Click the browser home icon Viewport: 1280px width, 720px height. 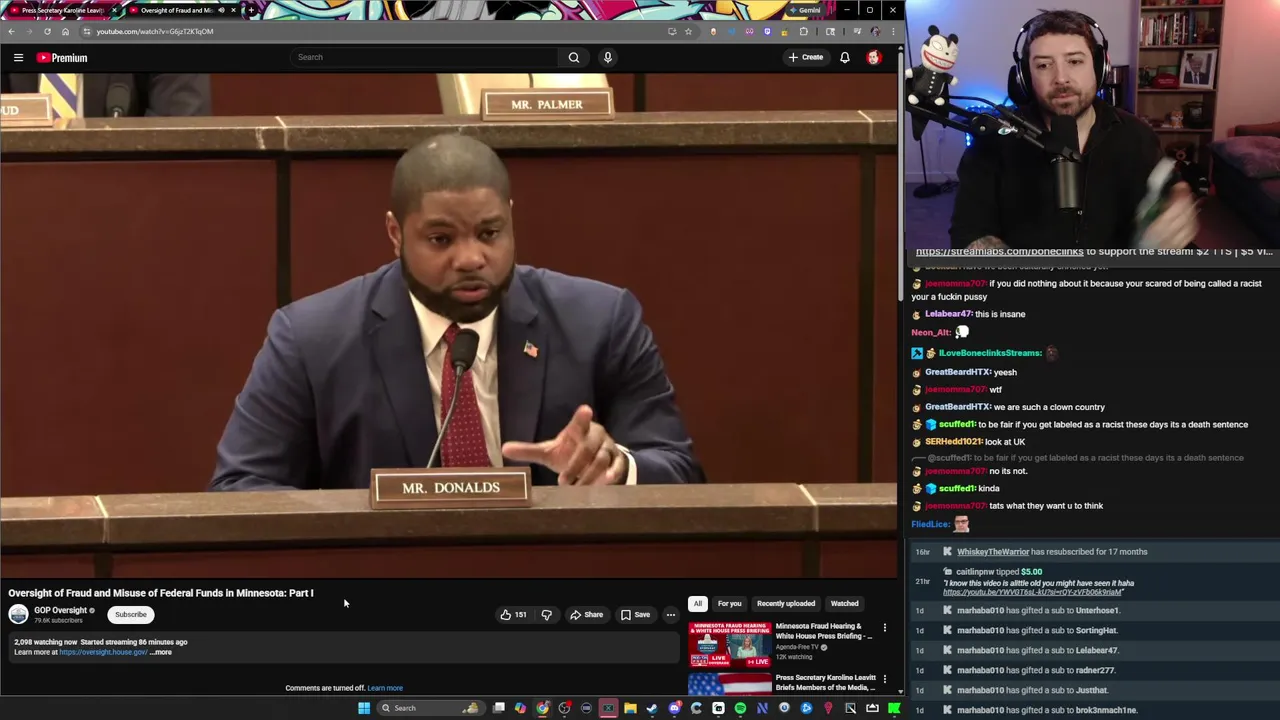65,31
